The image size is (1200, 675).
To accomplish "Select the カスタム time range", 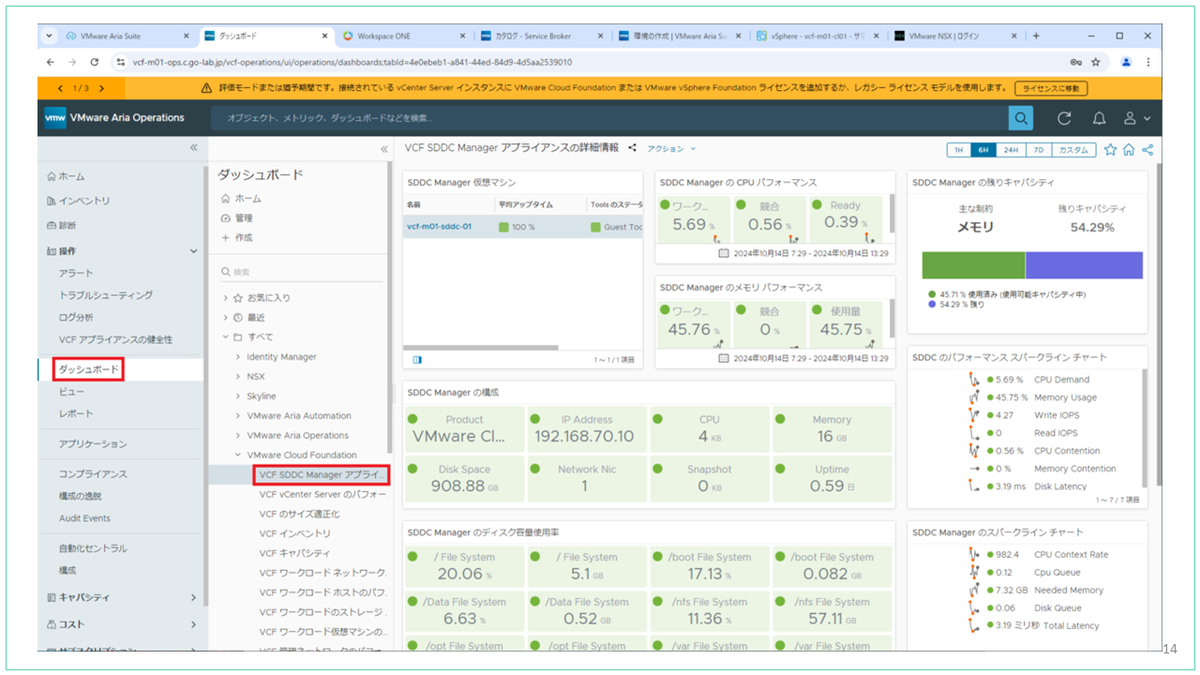I will [x=1073, y=150].
